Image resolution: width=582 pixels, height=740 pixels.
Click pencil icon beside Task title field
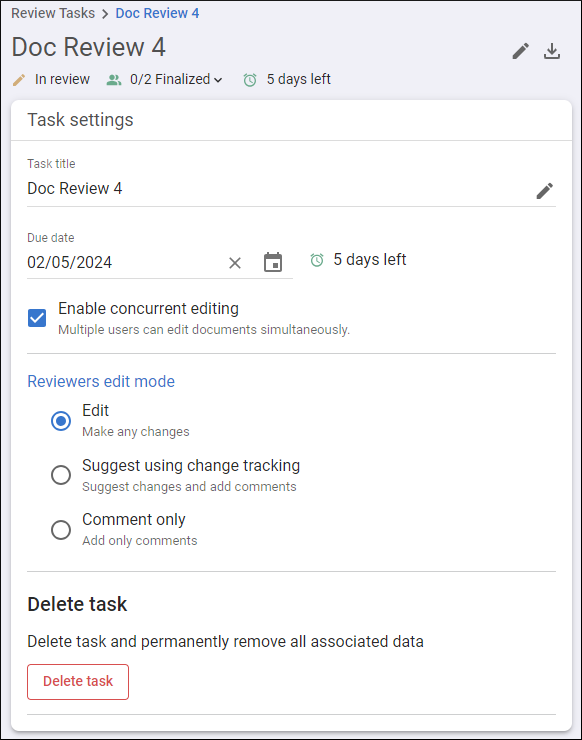click(x=545, y=191)
